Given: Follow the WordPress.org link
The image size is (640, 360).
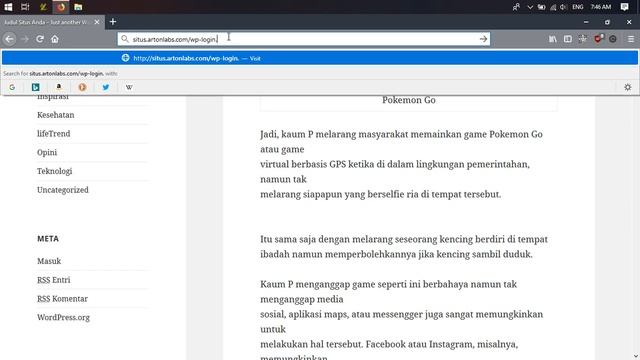Looking at the screenshot, I should (x=63, y=318).
